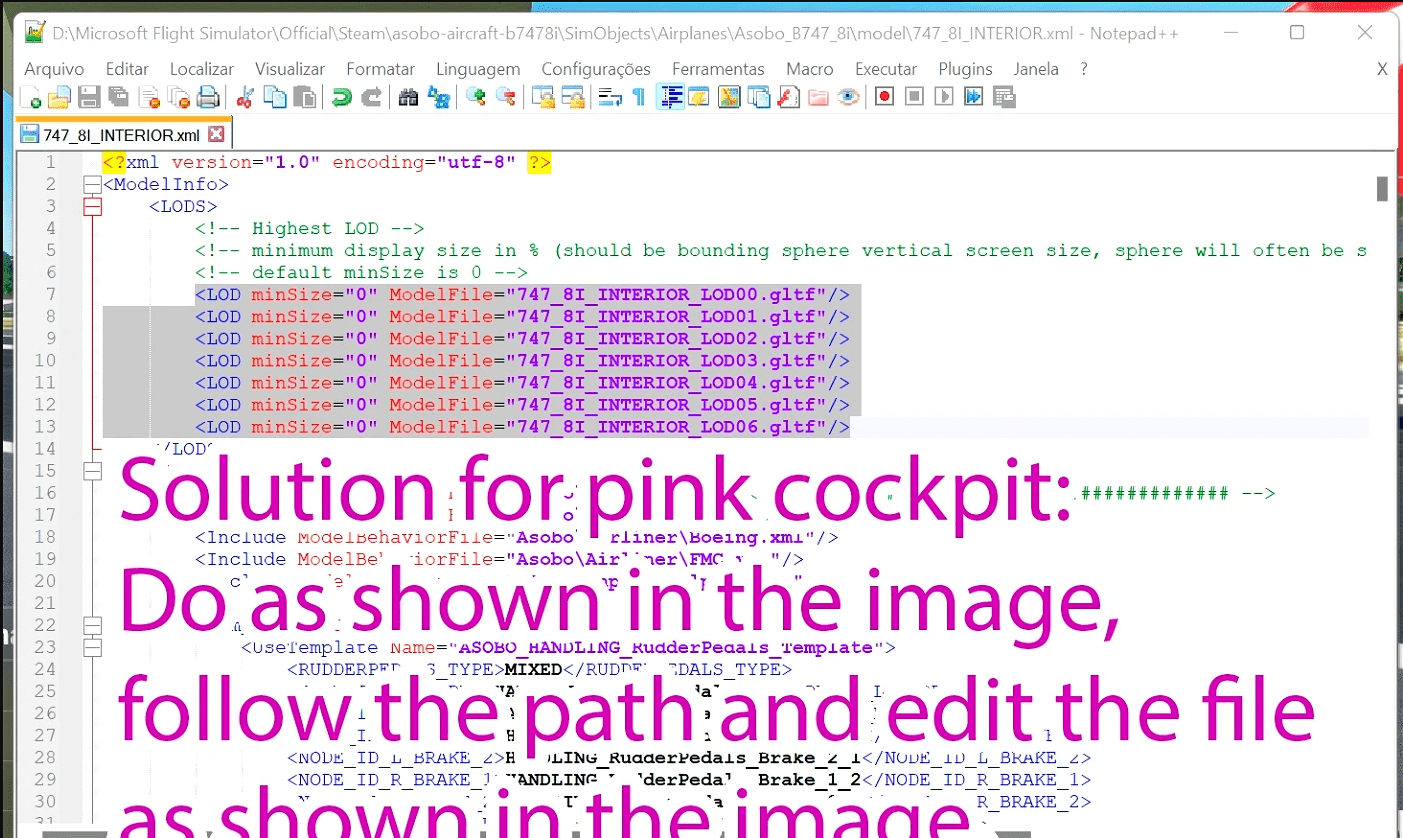Collapse the fold marker on line 15
Viewport: 1403px width, 838px height.
pyautogui.click(x=93, y=471)
